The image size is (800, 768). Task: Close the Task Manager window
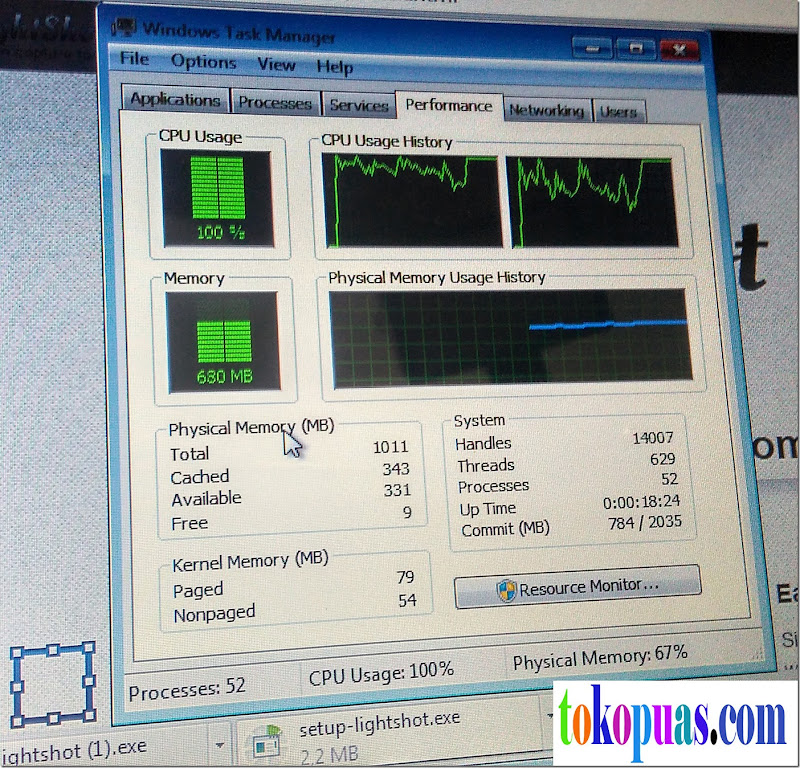click(679, 50)
